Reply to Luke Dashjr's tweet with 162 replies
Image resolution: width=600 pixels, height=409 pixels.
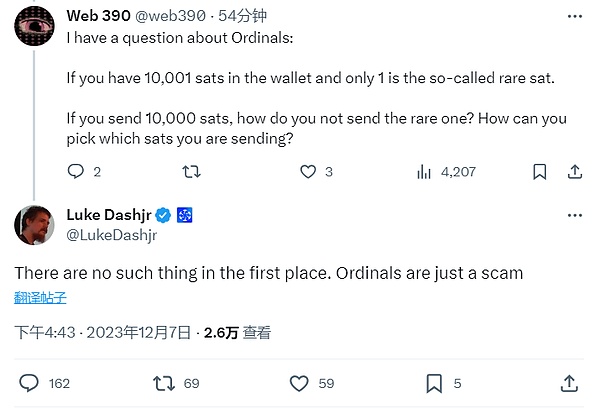point(30,383)
